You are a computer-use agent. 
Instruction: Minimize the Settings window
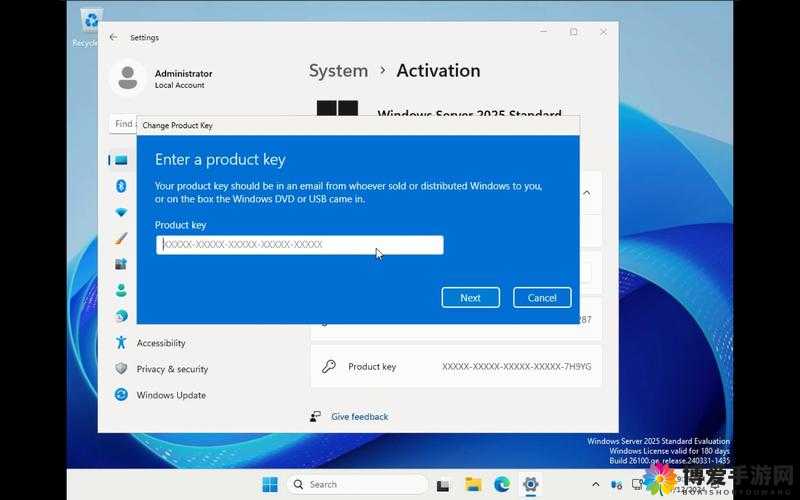point(544,32)
